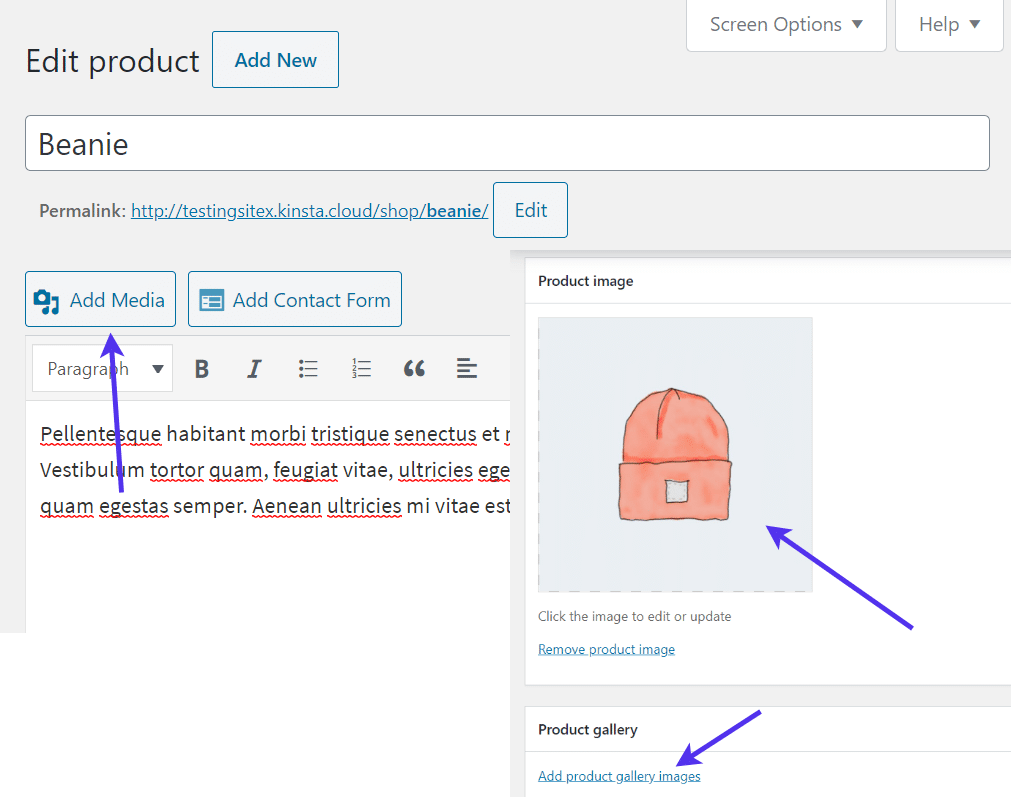The image size is (1011, 797).
Task: Open the beanie product permalink URL
Action: [309, 210]
